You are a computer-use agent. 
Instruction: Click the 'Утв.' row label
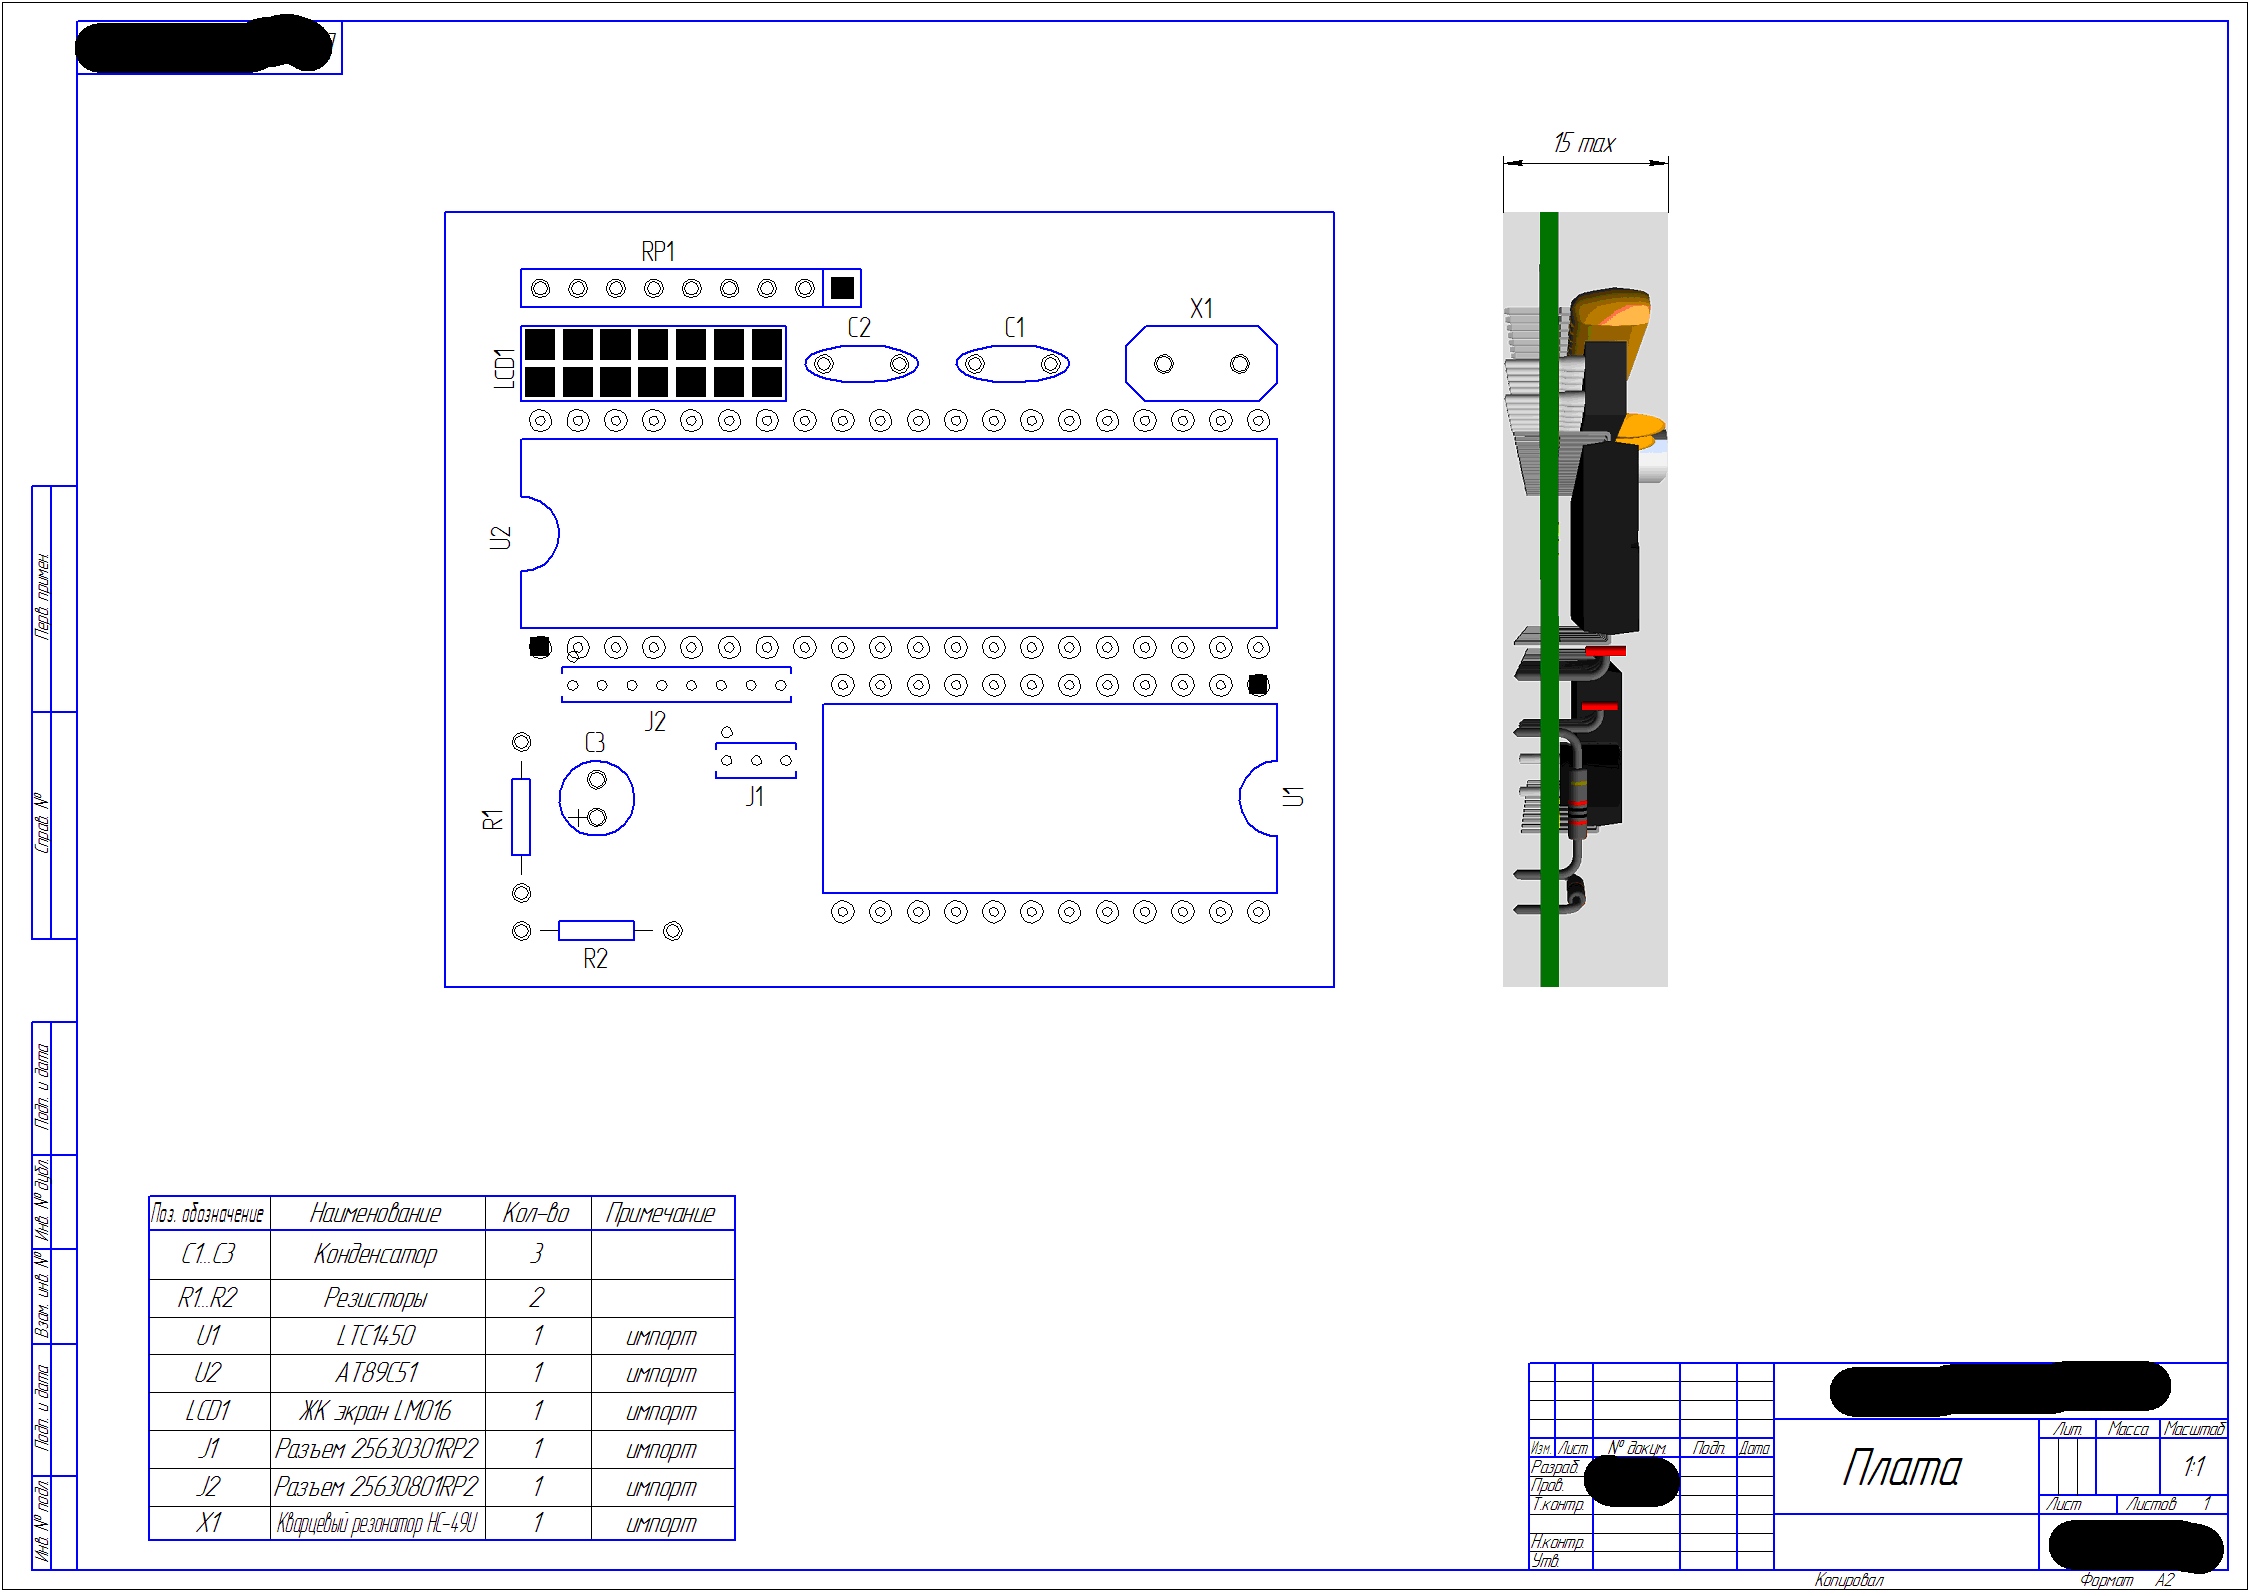tap(1546, 1561)
